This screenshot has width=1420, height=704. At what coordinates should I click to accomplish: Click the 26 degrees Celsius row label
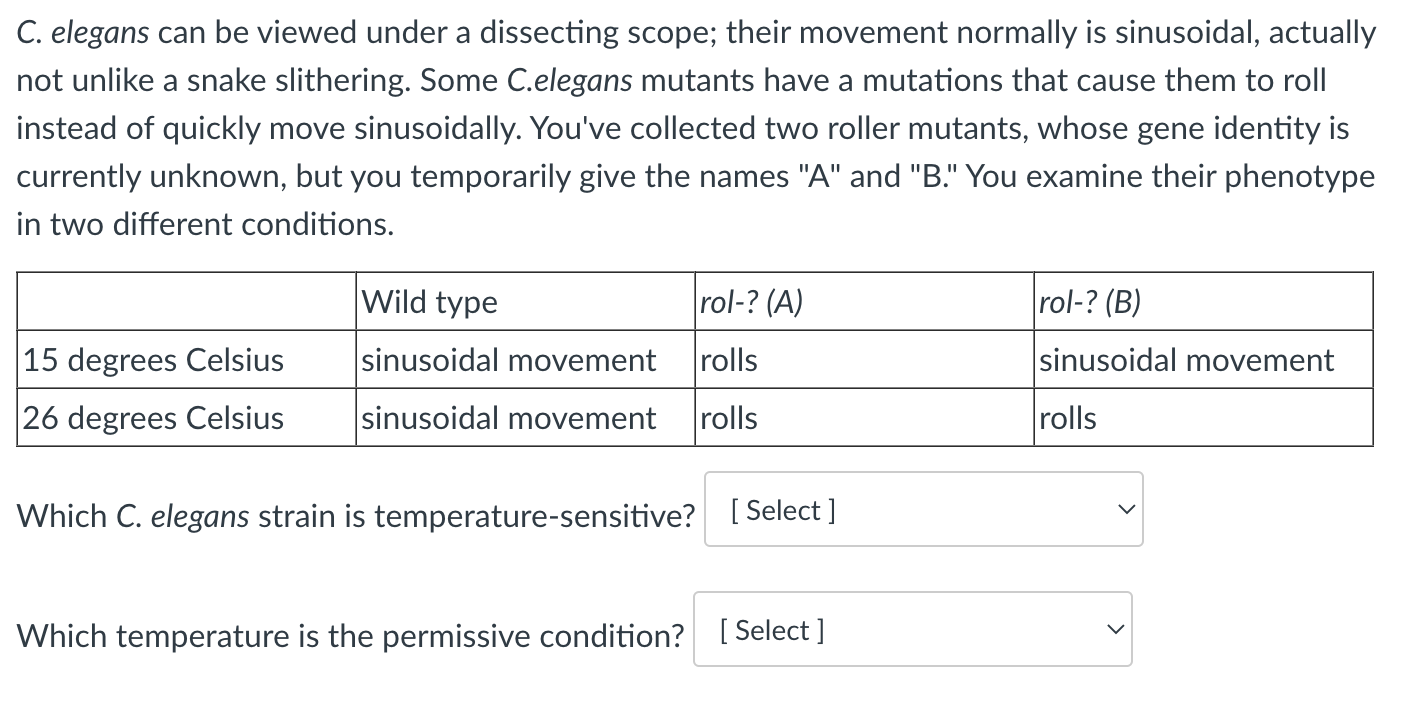(152, 418)
